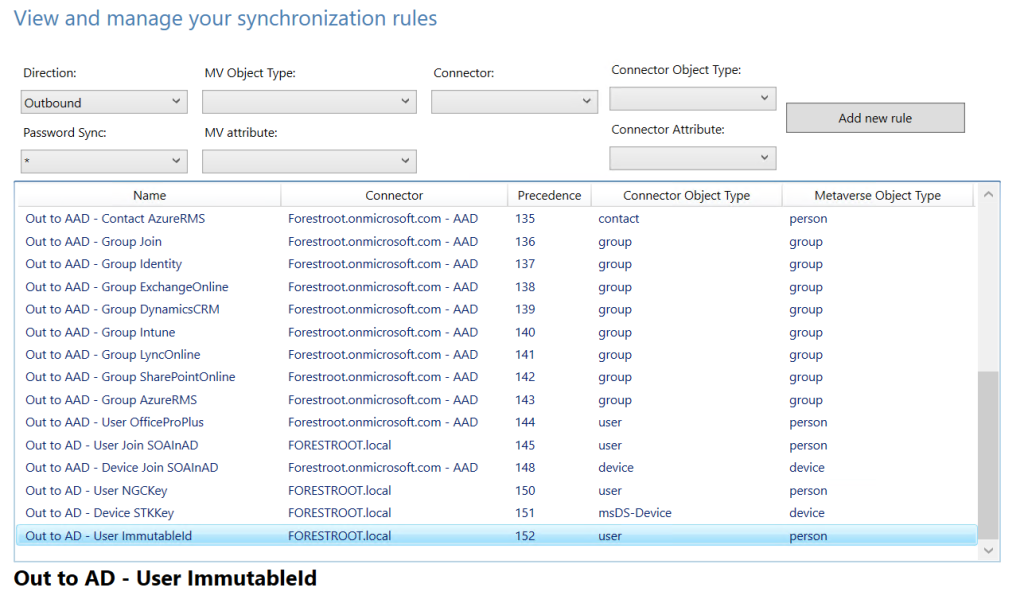This screenshot has height=607, width=1024.
Task: Click the scrollbar up arrow
Action: [988, 195]
